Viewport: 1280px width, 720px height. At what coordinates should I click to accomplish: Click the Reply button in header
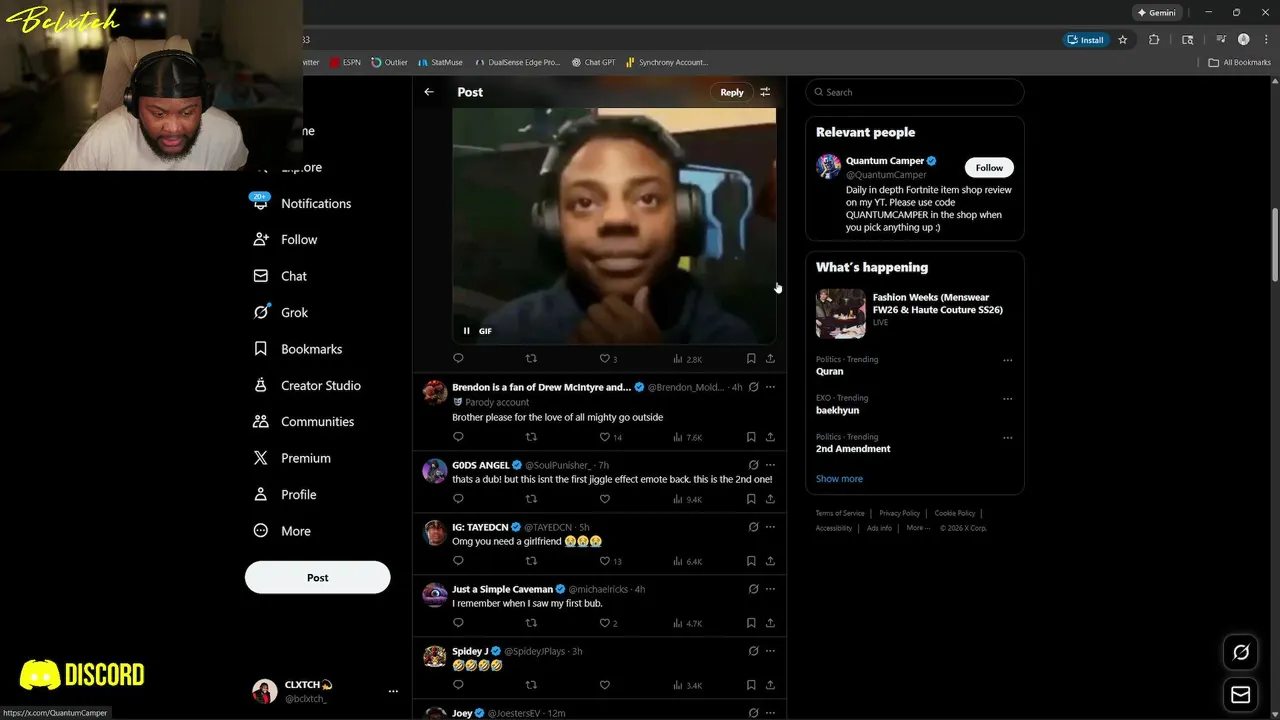click(x=732, y=92)
